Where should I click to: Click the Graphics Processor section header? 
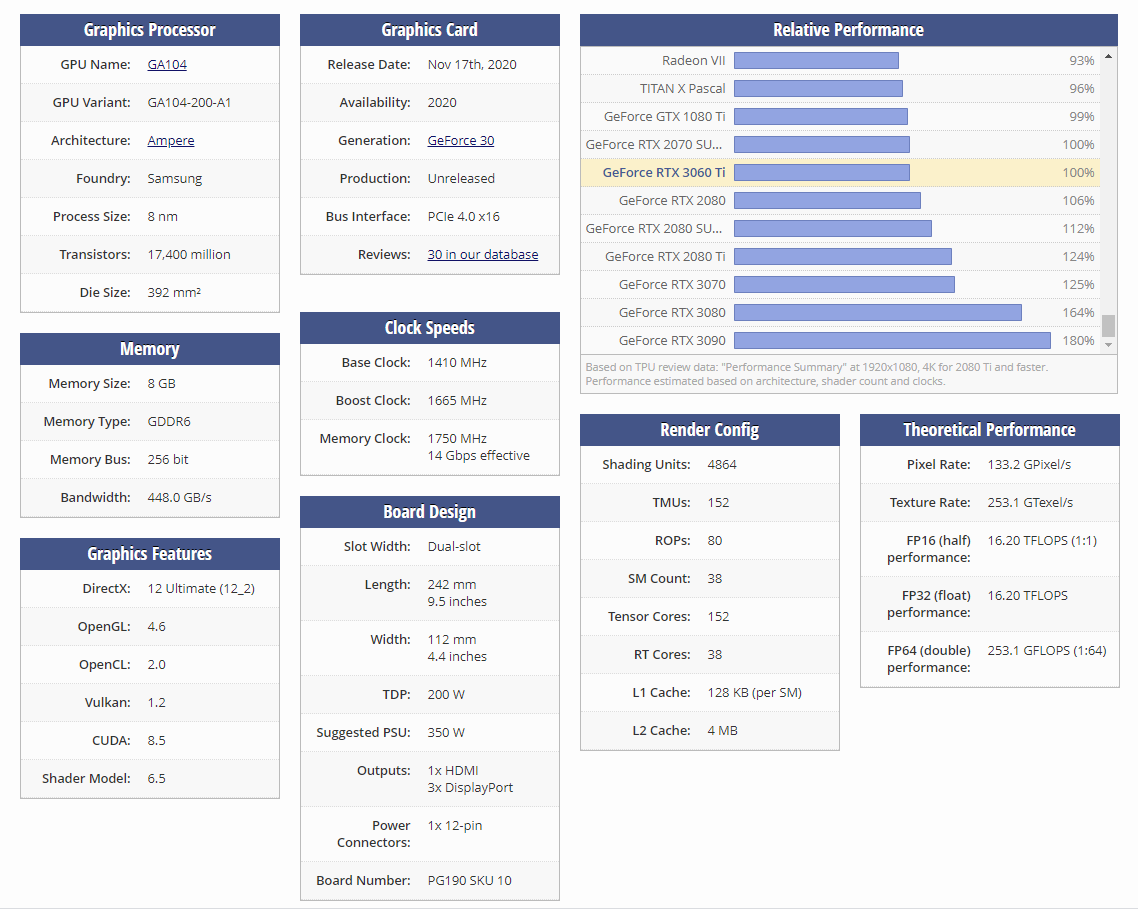tap(150, 30)
